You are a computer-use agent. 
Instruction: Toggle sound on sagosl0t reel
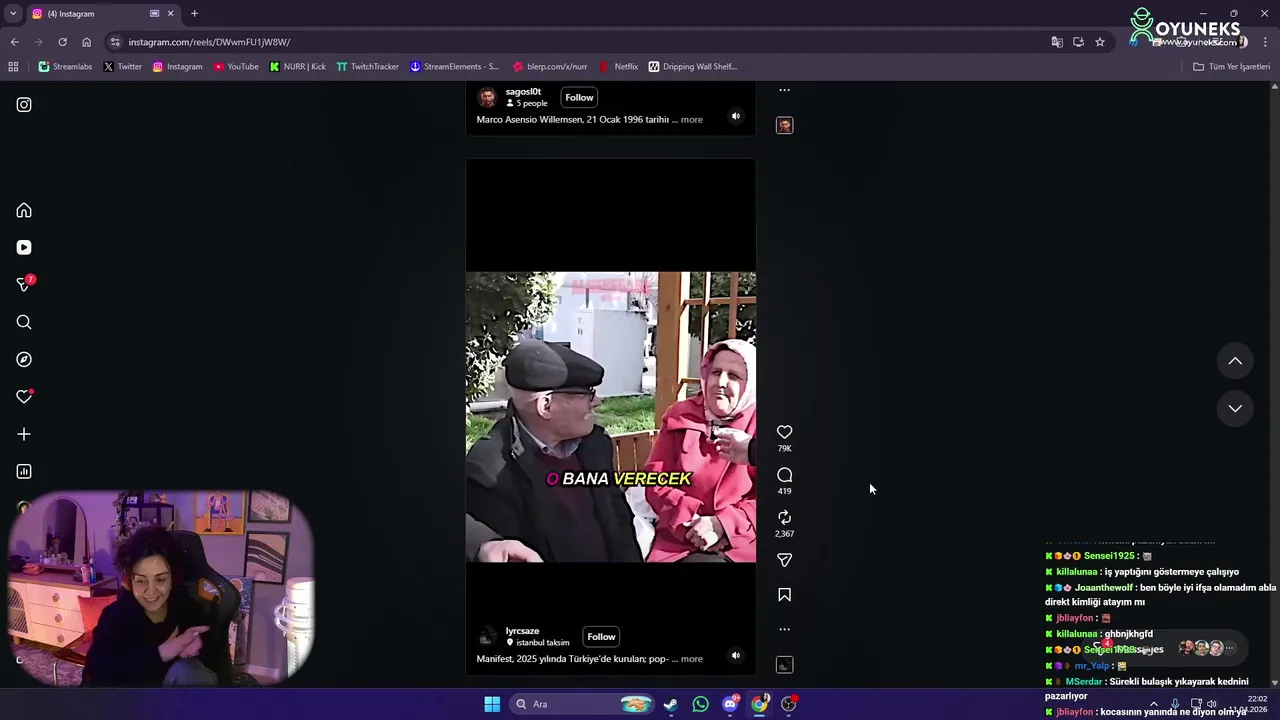(x=735, y=116)
